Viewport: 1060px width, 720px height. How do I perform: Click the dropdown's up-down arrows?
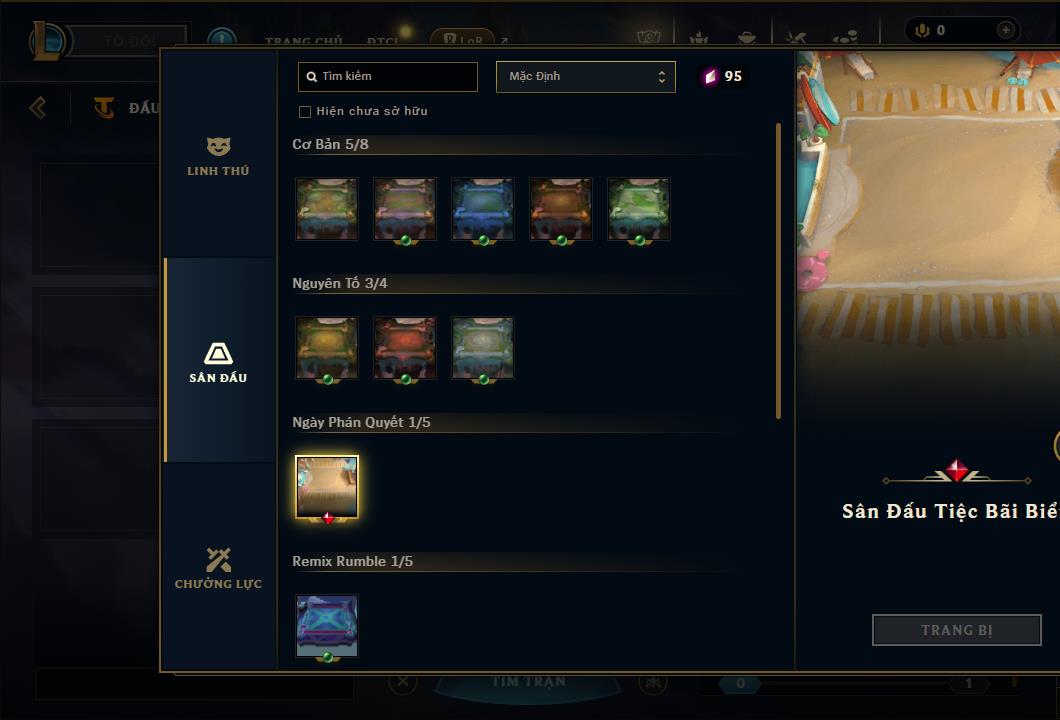(x=662, y=77)
